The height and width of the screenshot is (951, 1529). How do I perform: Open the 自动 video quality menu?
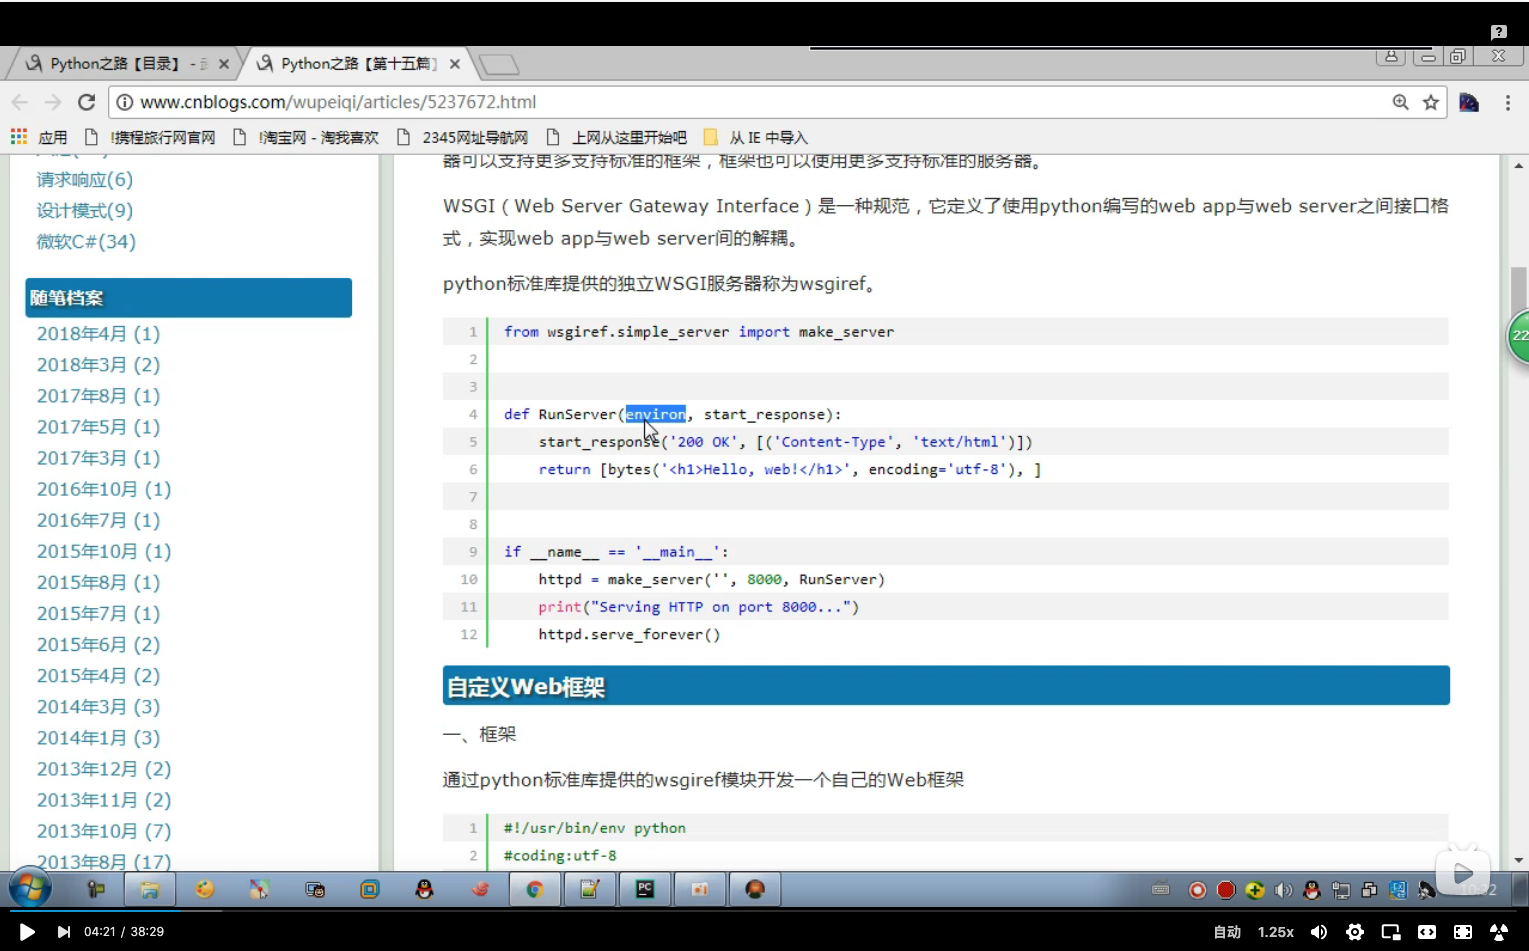1227,932
